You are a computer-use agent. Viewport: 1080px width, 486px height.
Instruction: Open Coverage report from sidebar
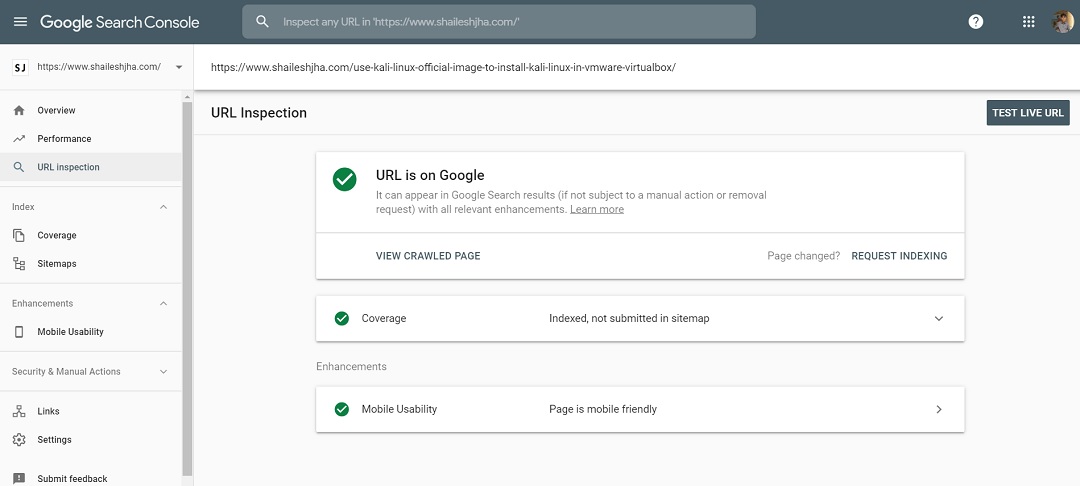point(56,235)
